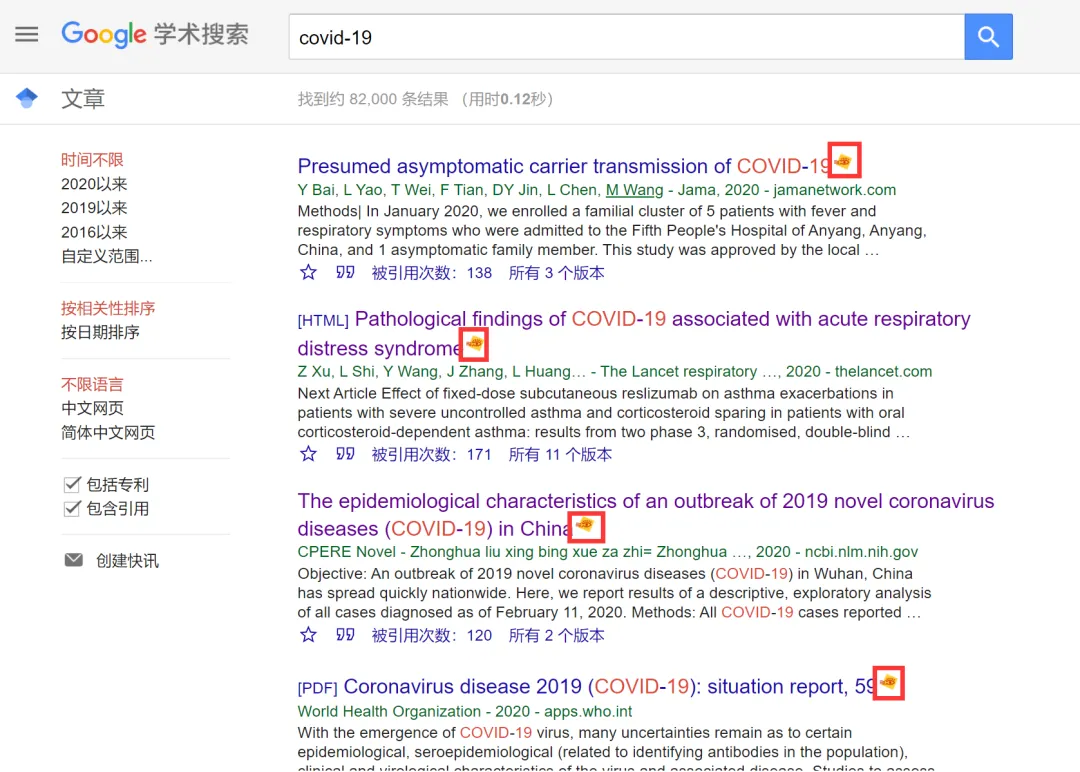Open the hamburger navigation menu
Viewport: 1080px width, 772px height.
(26, 34)
